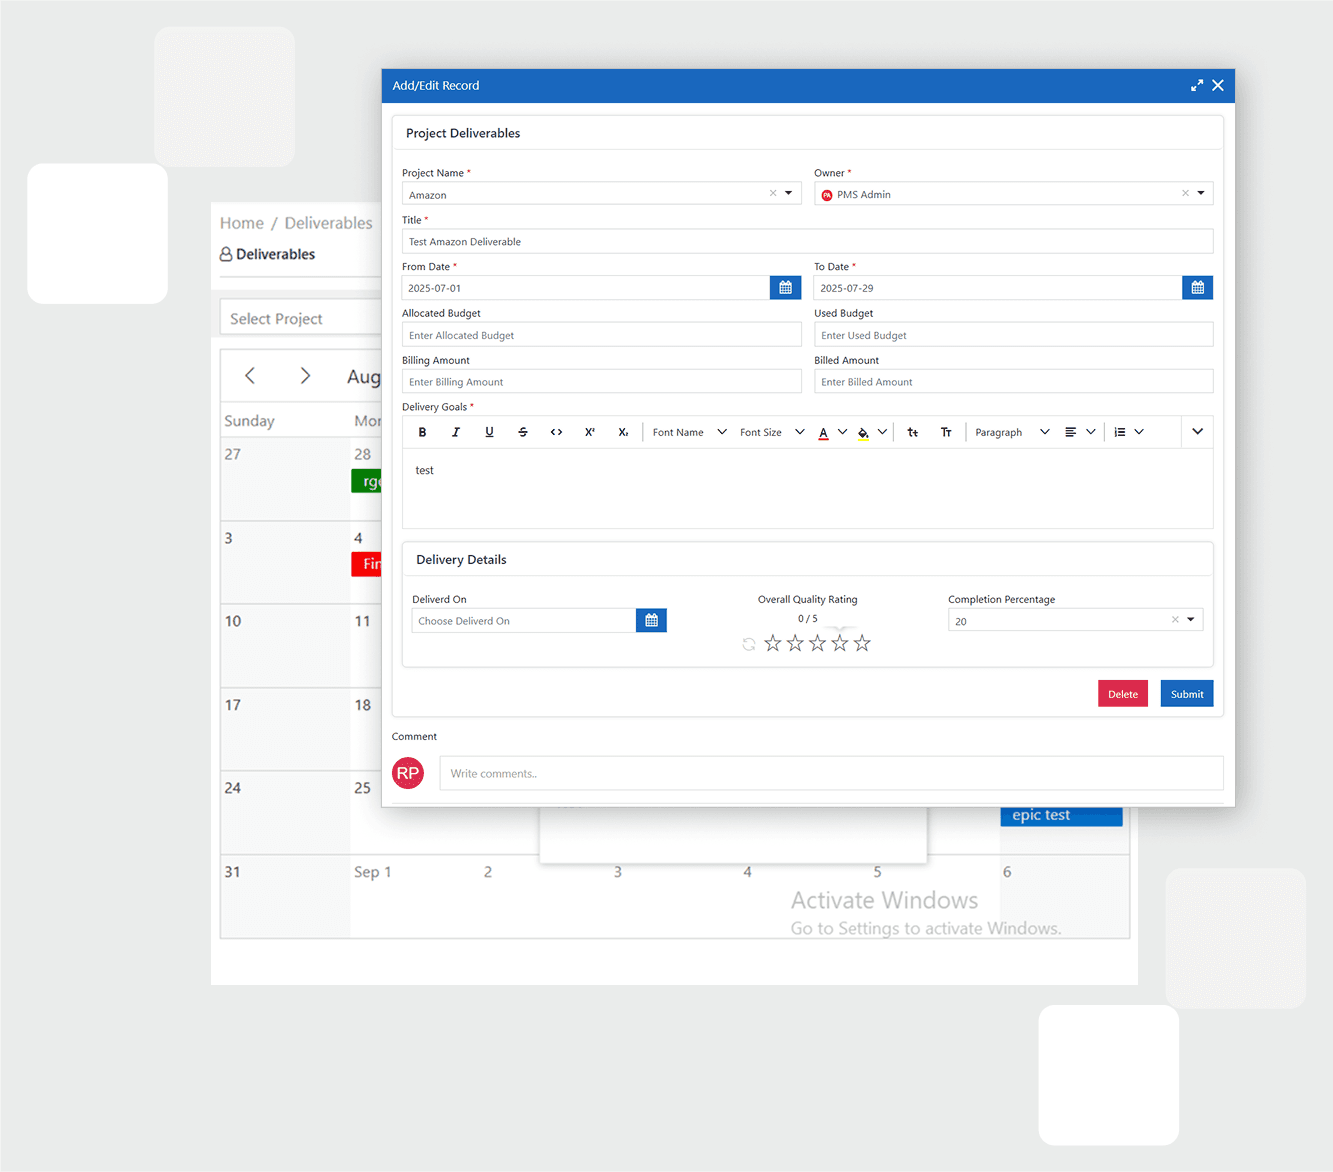The height and width of the screenshot is (1172, 1333).
Task: Open the Select Project field on Deliverables page
Action: pos(300,318)
